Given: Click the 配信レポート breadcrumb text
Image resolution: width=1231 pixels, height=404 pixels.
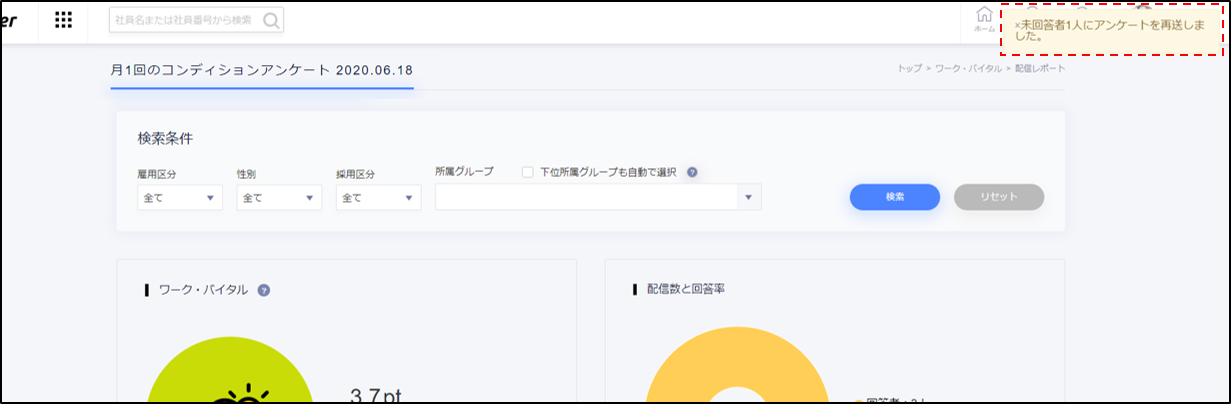Looking at the screenshot, I should pyautogui.click(x=1040, y=68).
